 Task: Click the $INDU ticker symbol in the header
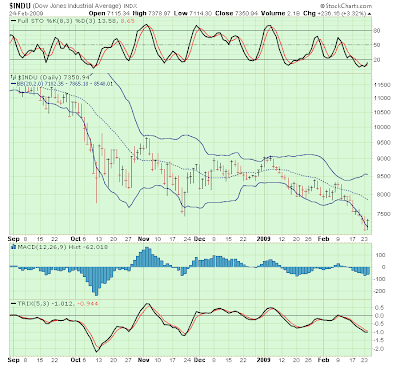click(x=20, y=6)
